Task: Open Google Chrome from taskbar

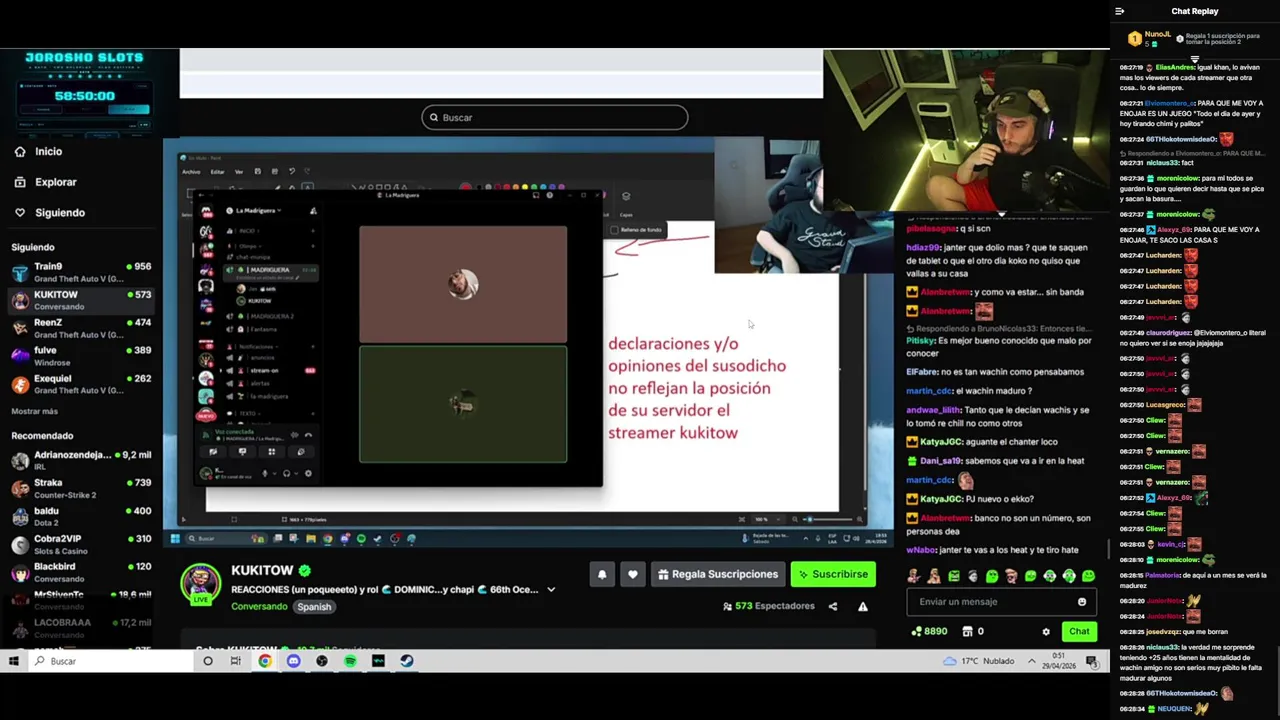Action: click(265, 661)
